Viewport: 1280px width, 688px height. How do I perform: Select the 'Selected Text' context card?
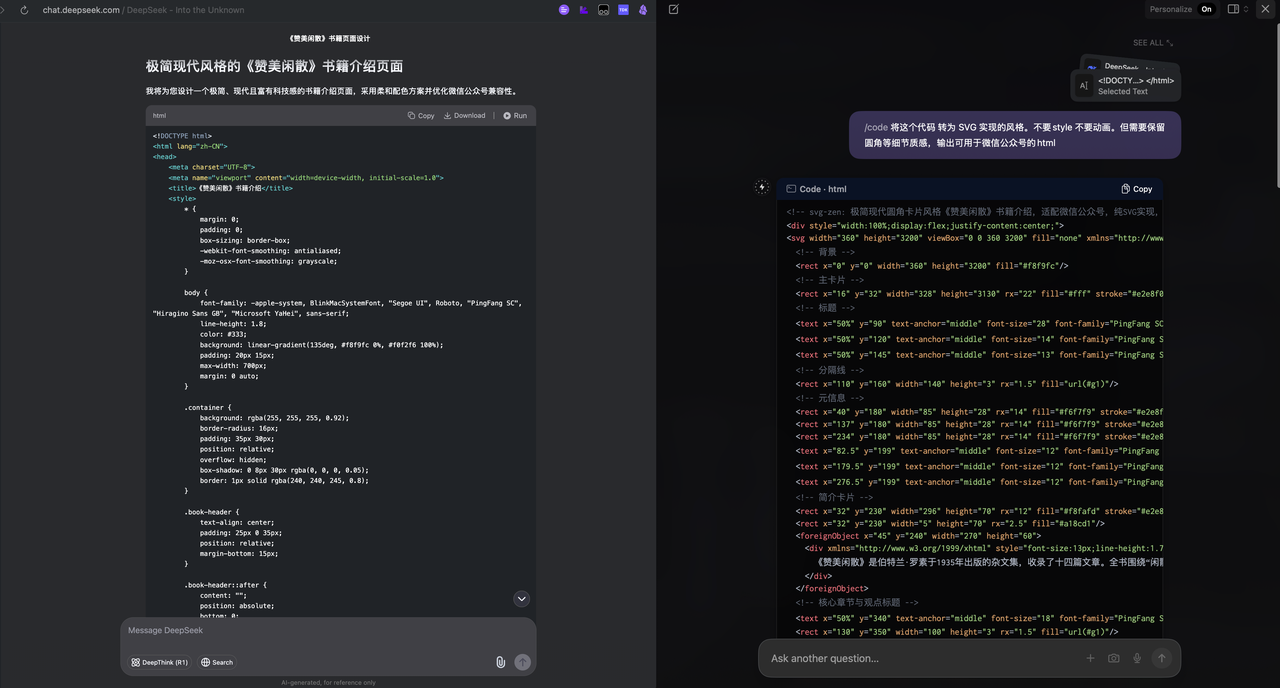1125,86
